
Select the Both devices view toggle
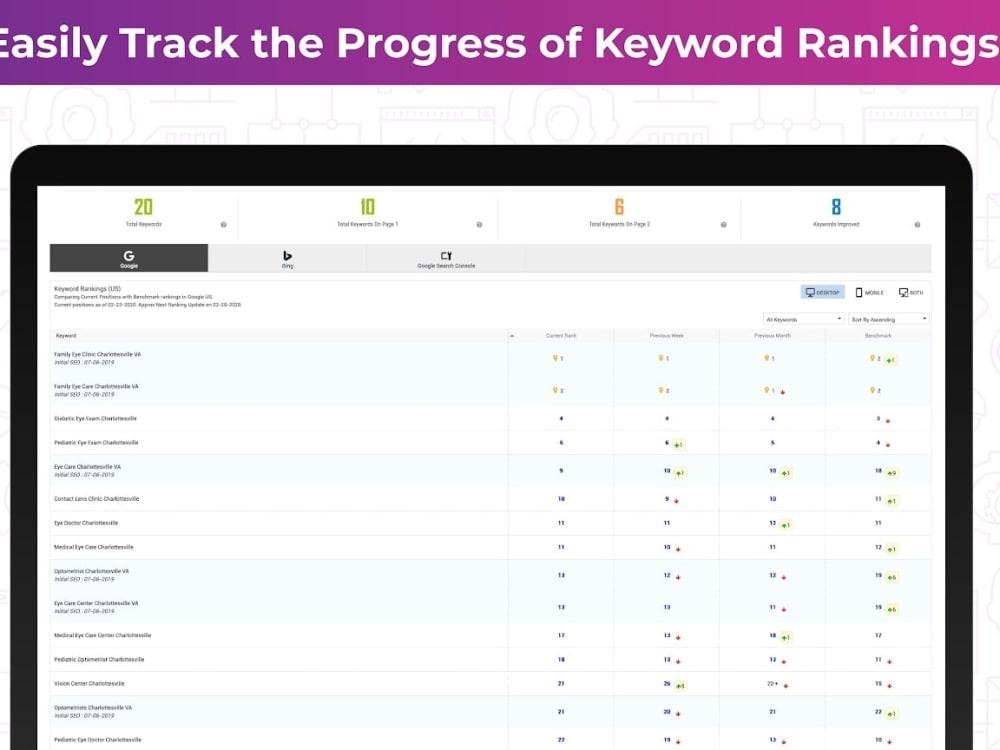(911, 292)
